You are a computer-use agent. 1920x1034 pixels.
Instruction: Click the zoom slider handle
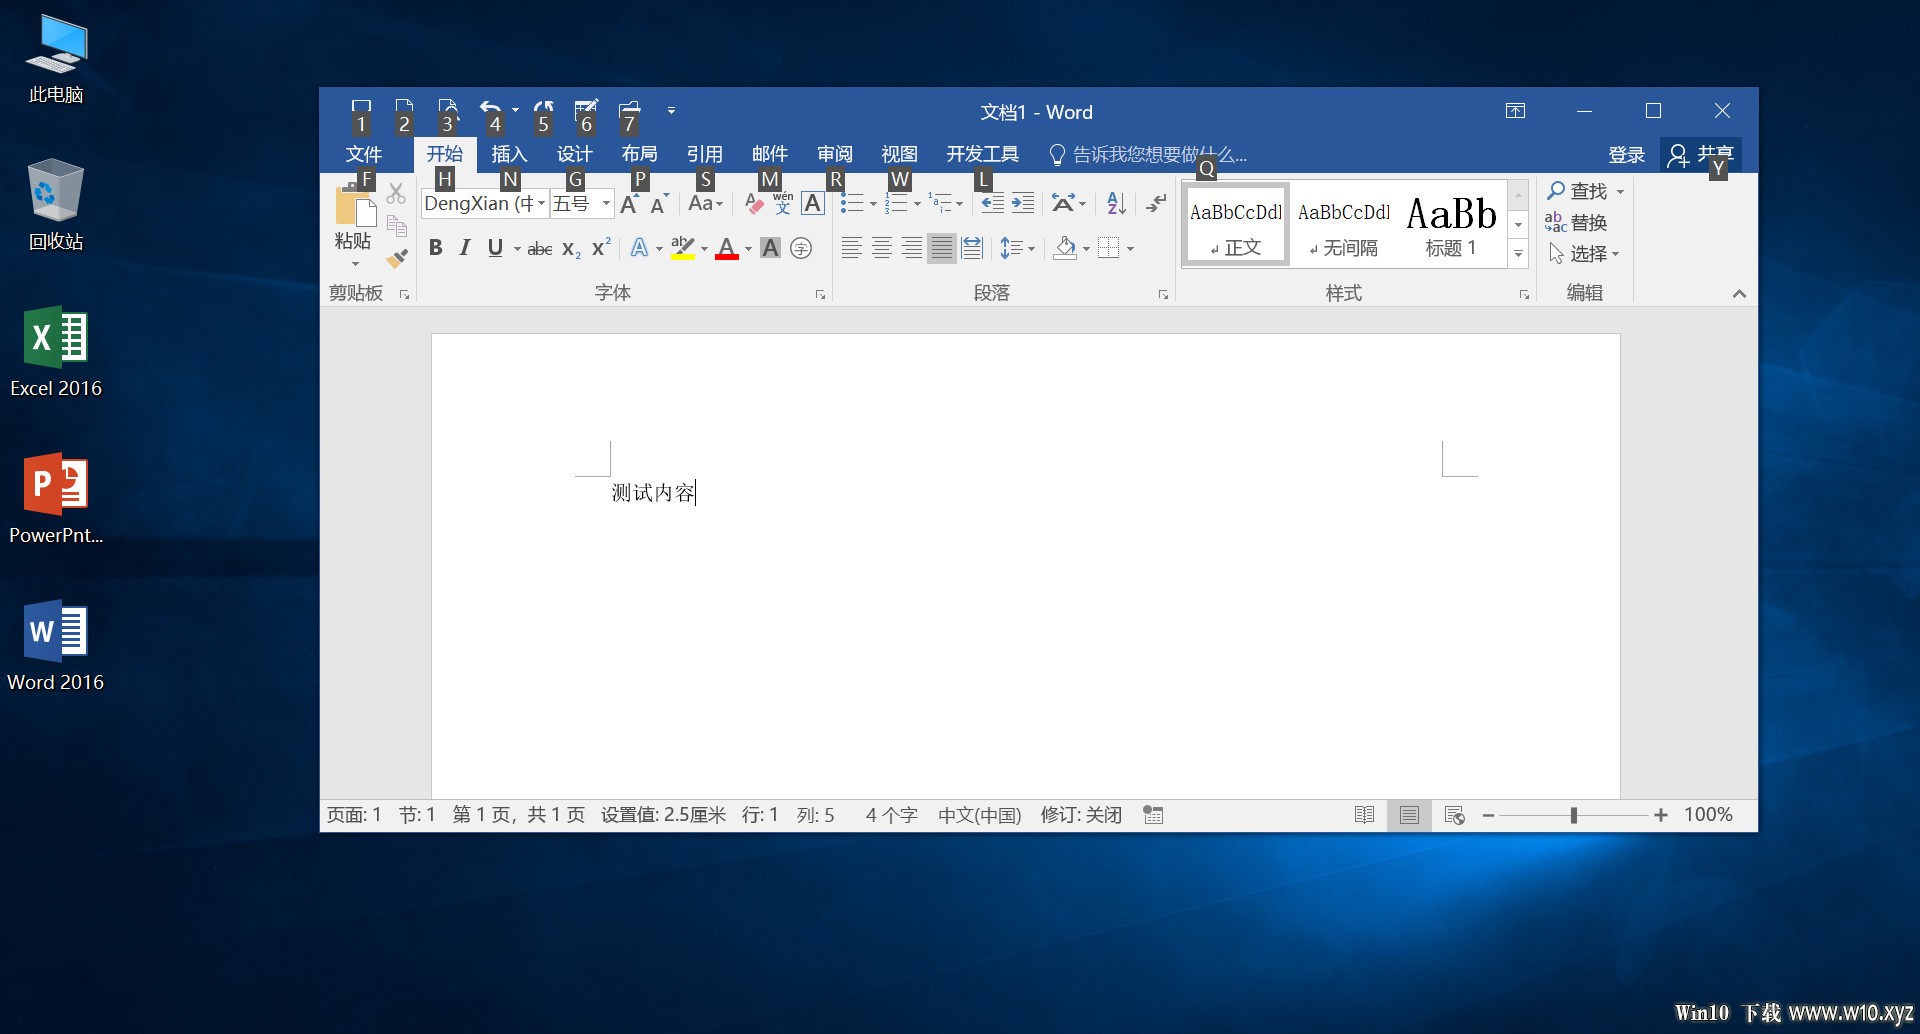click(x=1574, y=816)
